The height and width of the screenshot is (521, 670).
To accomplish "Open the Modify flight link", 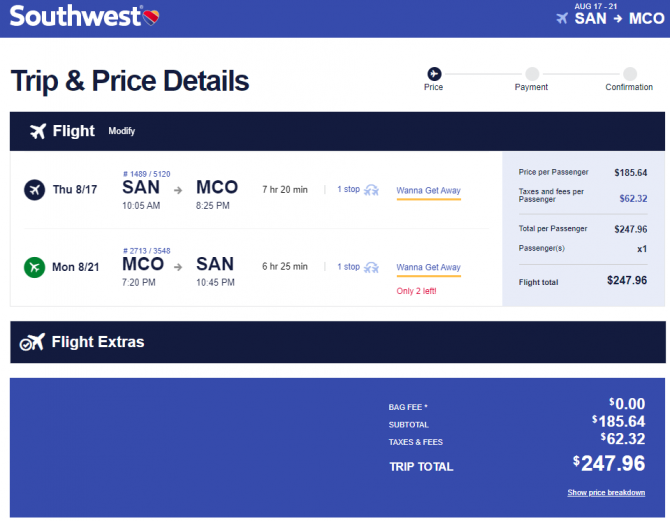I will [121, 131].
